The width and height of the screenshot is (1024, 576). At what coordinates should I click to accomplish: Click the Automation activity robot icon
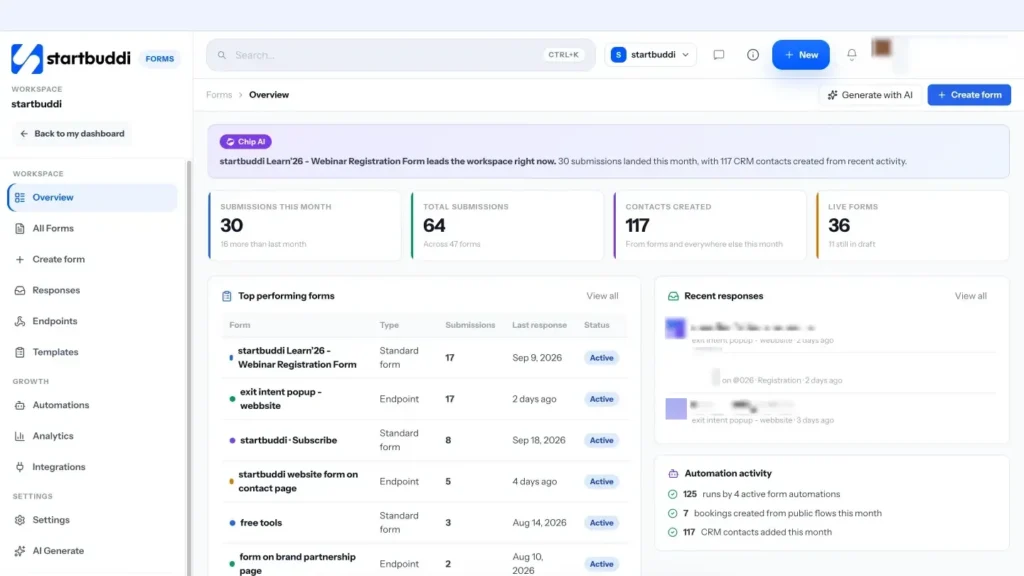673,473
